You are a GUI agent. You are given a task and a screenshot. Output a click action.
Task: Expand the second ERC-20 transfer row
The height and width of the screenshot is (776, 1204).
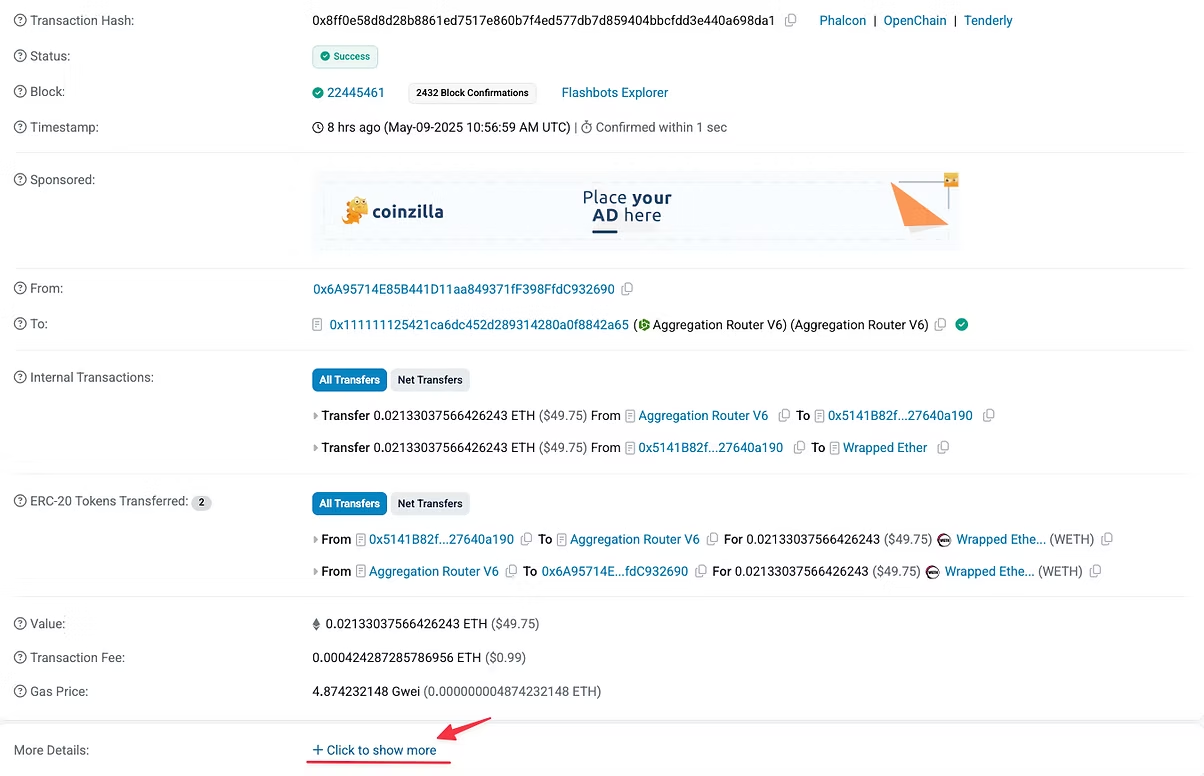[317, 571]
